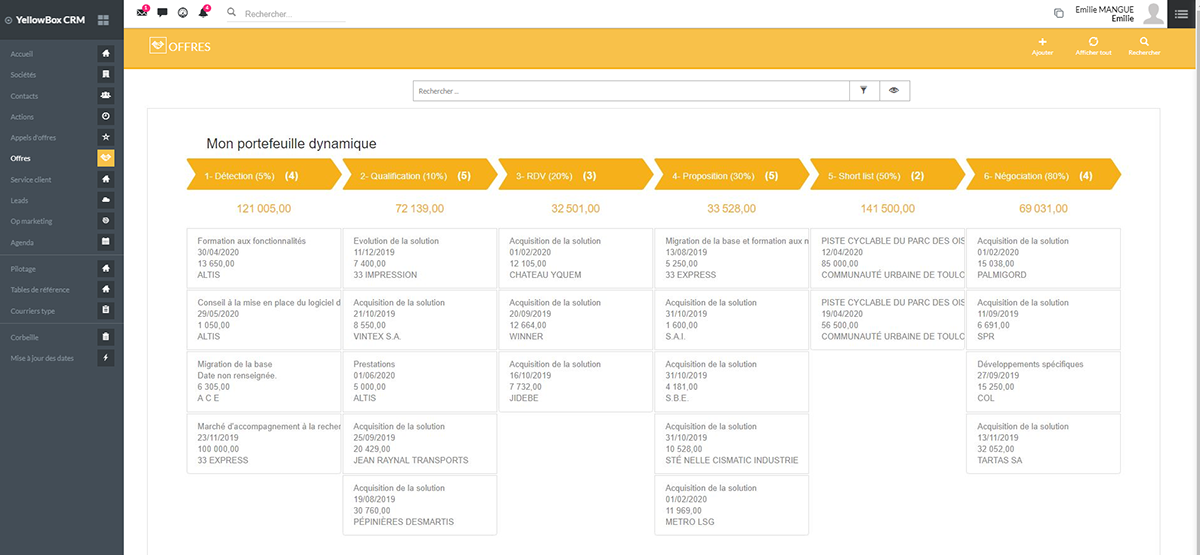1200x555 pixels.
Task: Click the 121 005,00 Détection total
Action: coord(264,209)
